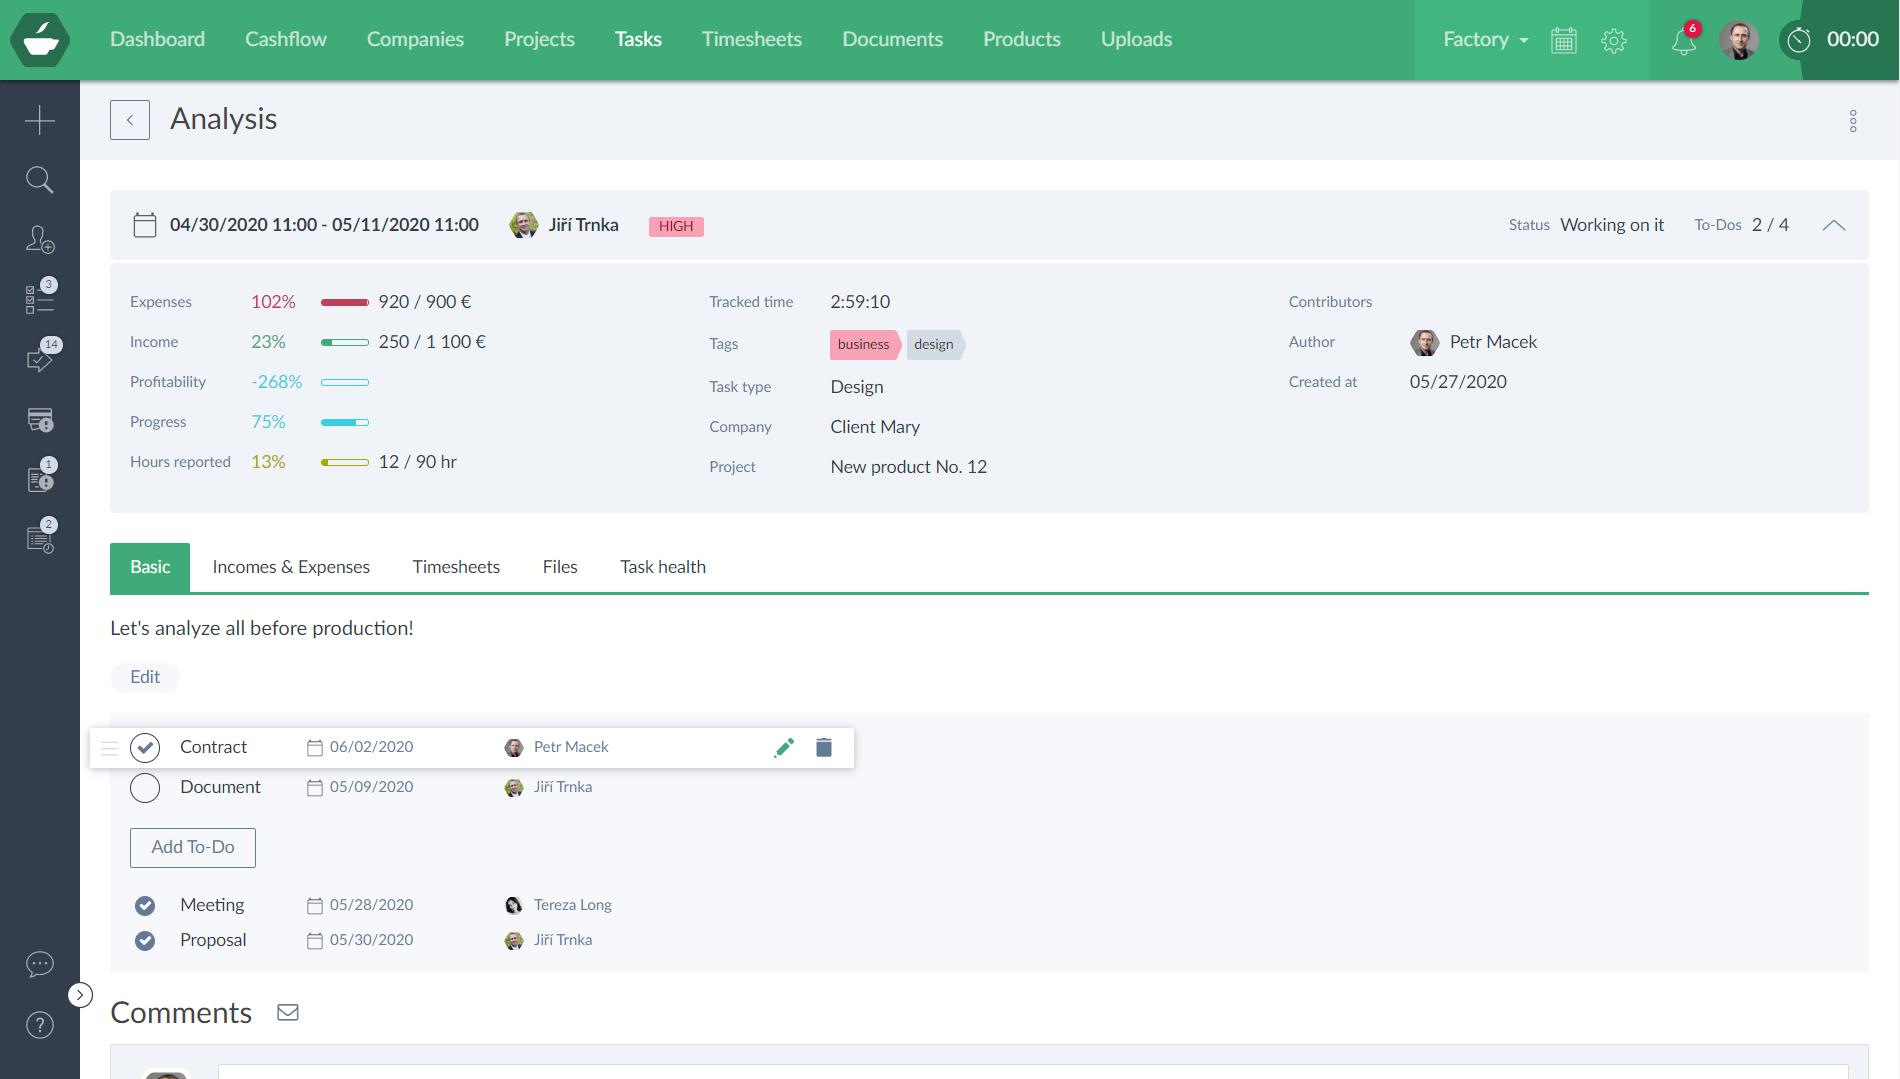Open search from the left sidebar

coord(40,179)
